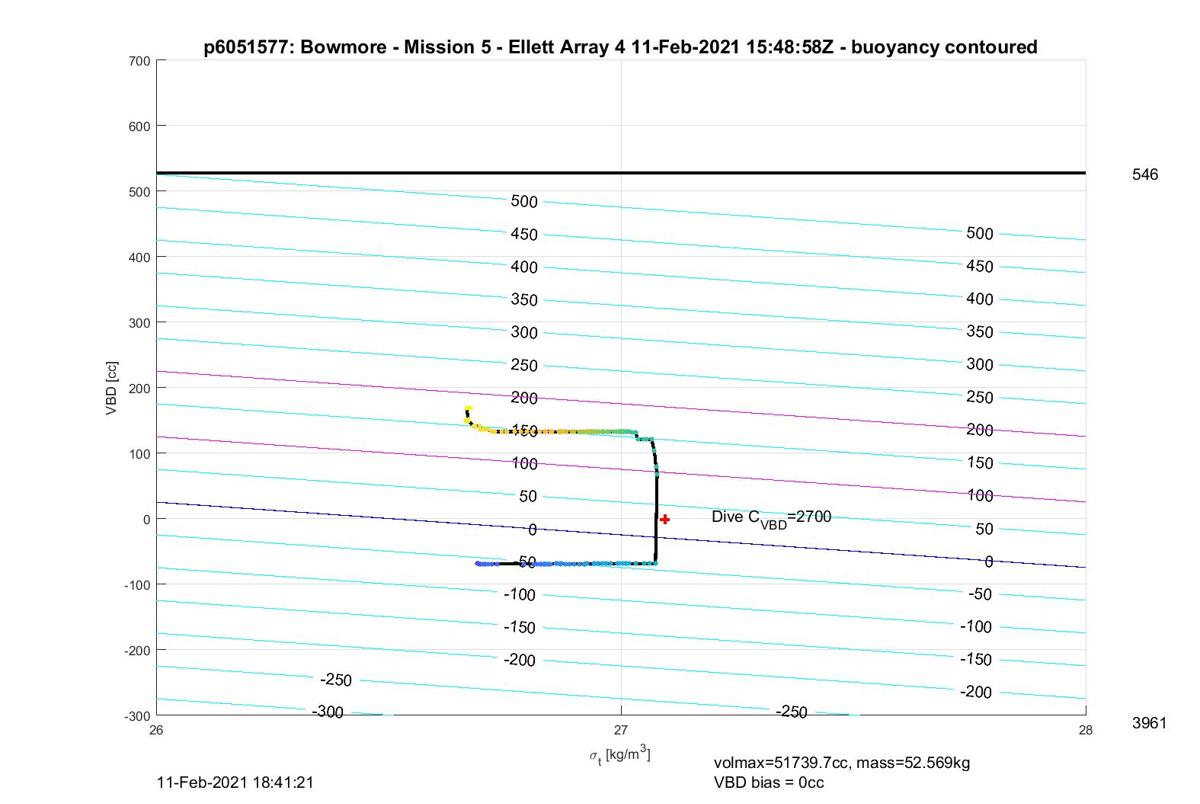Click the plot title mentioning Bowmore Mission 5

click(x=620, y=47)
